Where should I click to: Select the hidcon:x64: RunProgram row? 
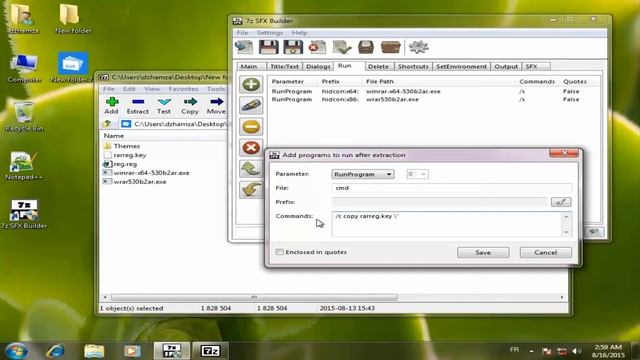point(433,91)
